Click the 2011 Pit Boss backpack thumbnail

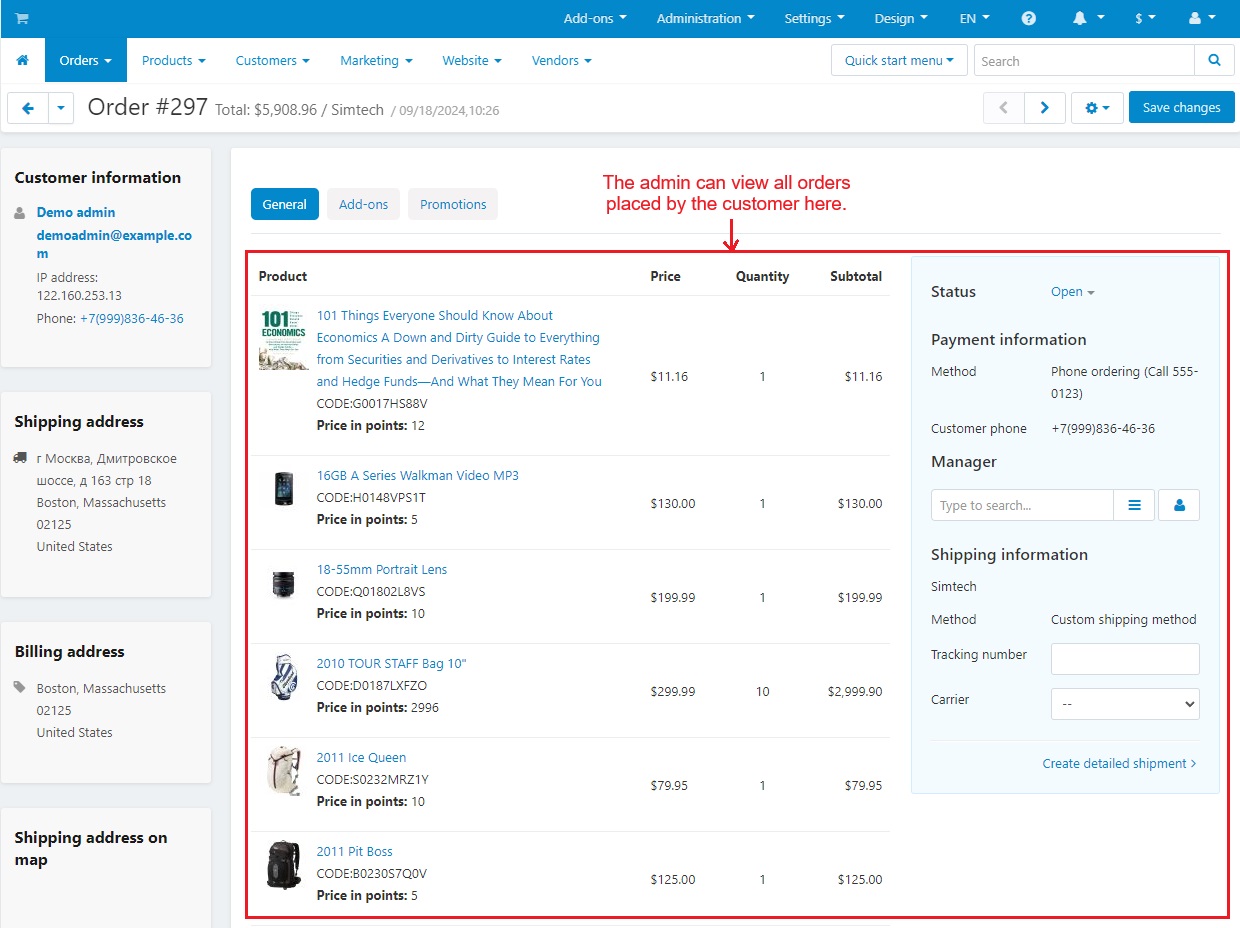(x=284, y=865)
